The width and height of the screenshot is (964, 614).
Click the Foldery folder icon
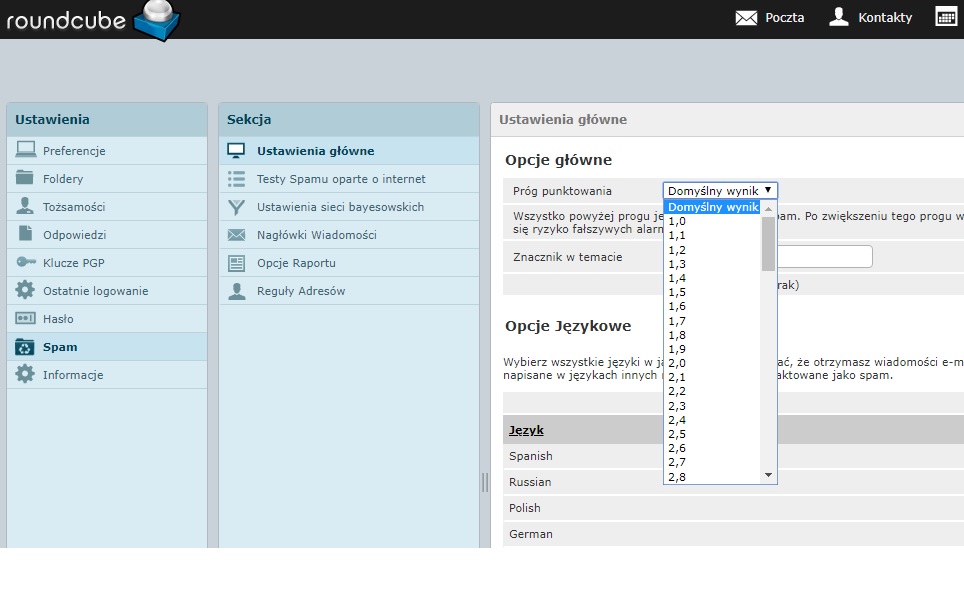[x=25, y=179]
